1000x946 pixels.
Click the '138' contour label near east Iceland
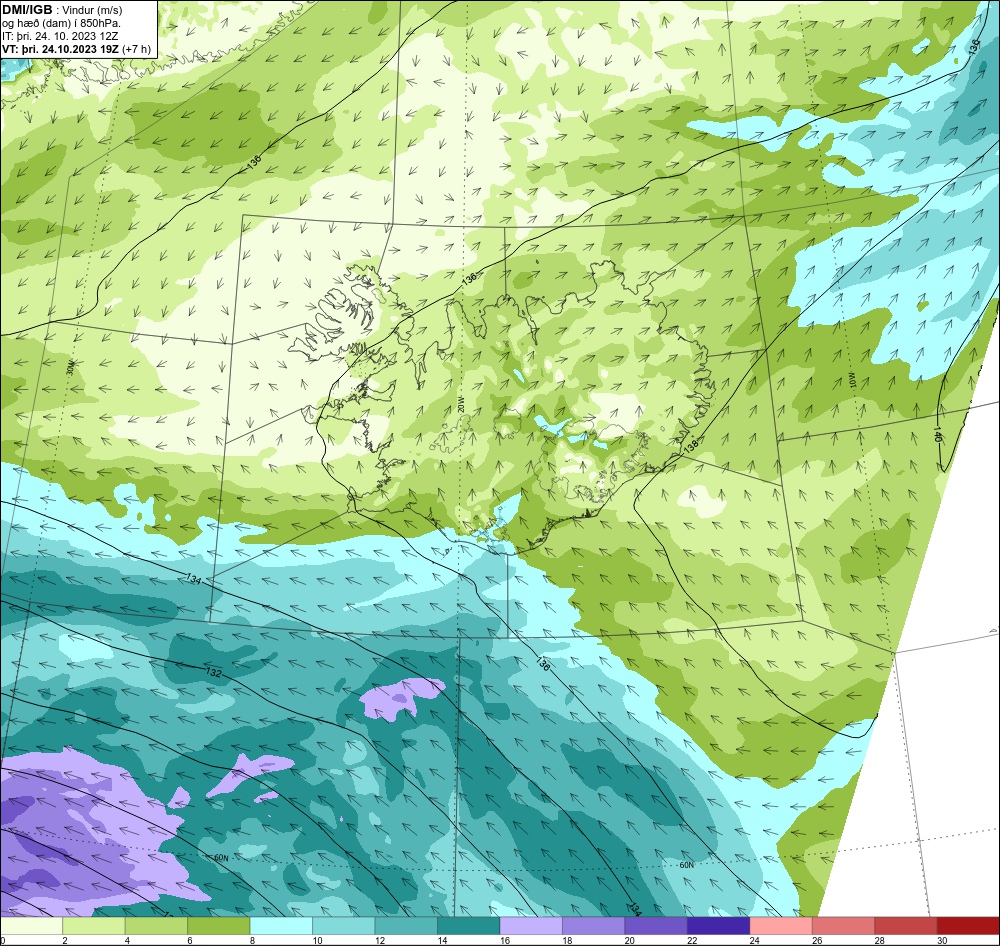[691, 445]
